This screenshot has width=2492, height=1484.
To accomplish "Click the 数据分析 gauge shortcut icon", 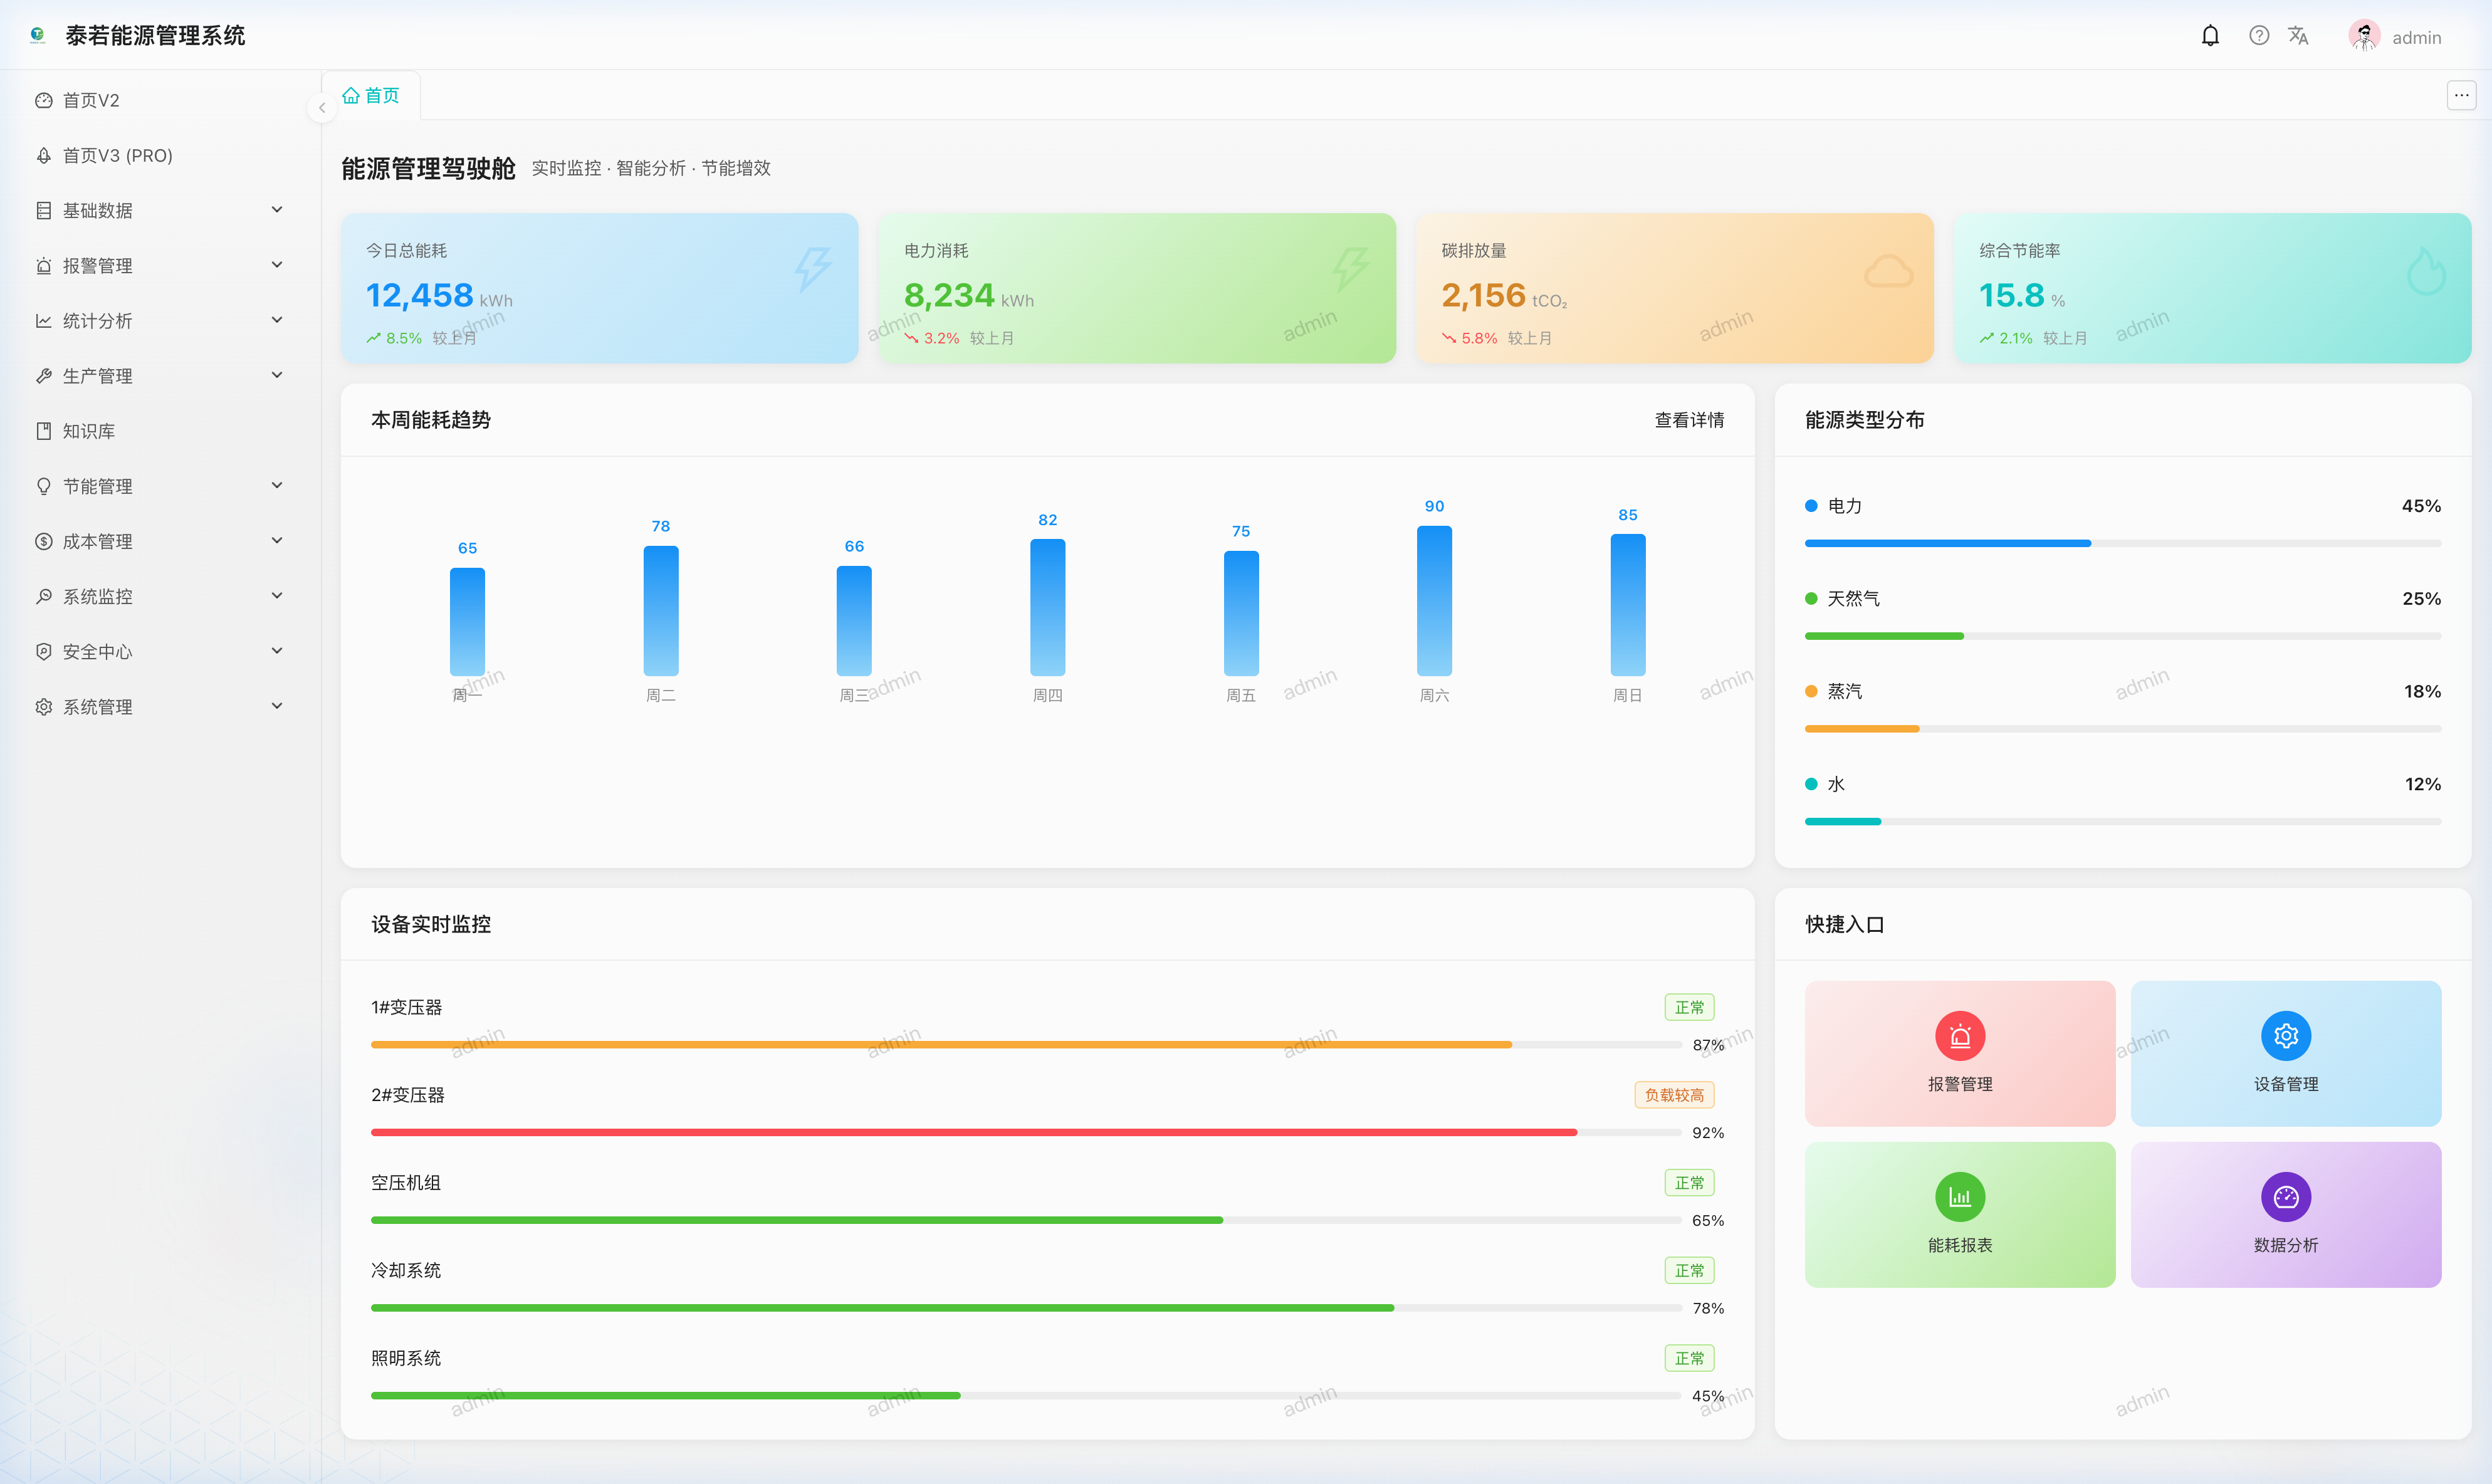I will 2286,1196.
